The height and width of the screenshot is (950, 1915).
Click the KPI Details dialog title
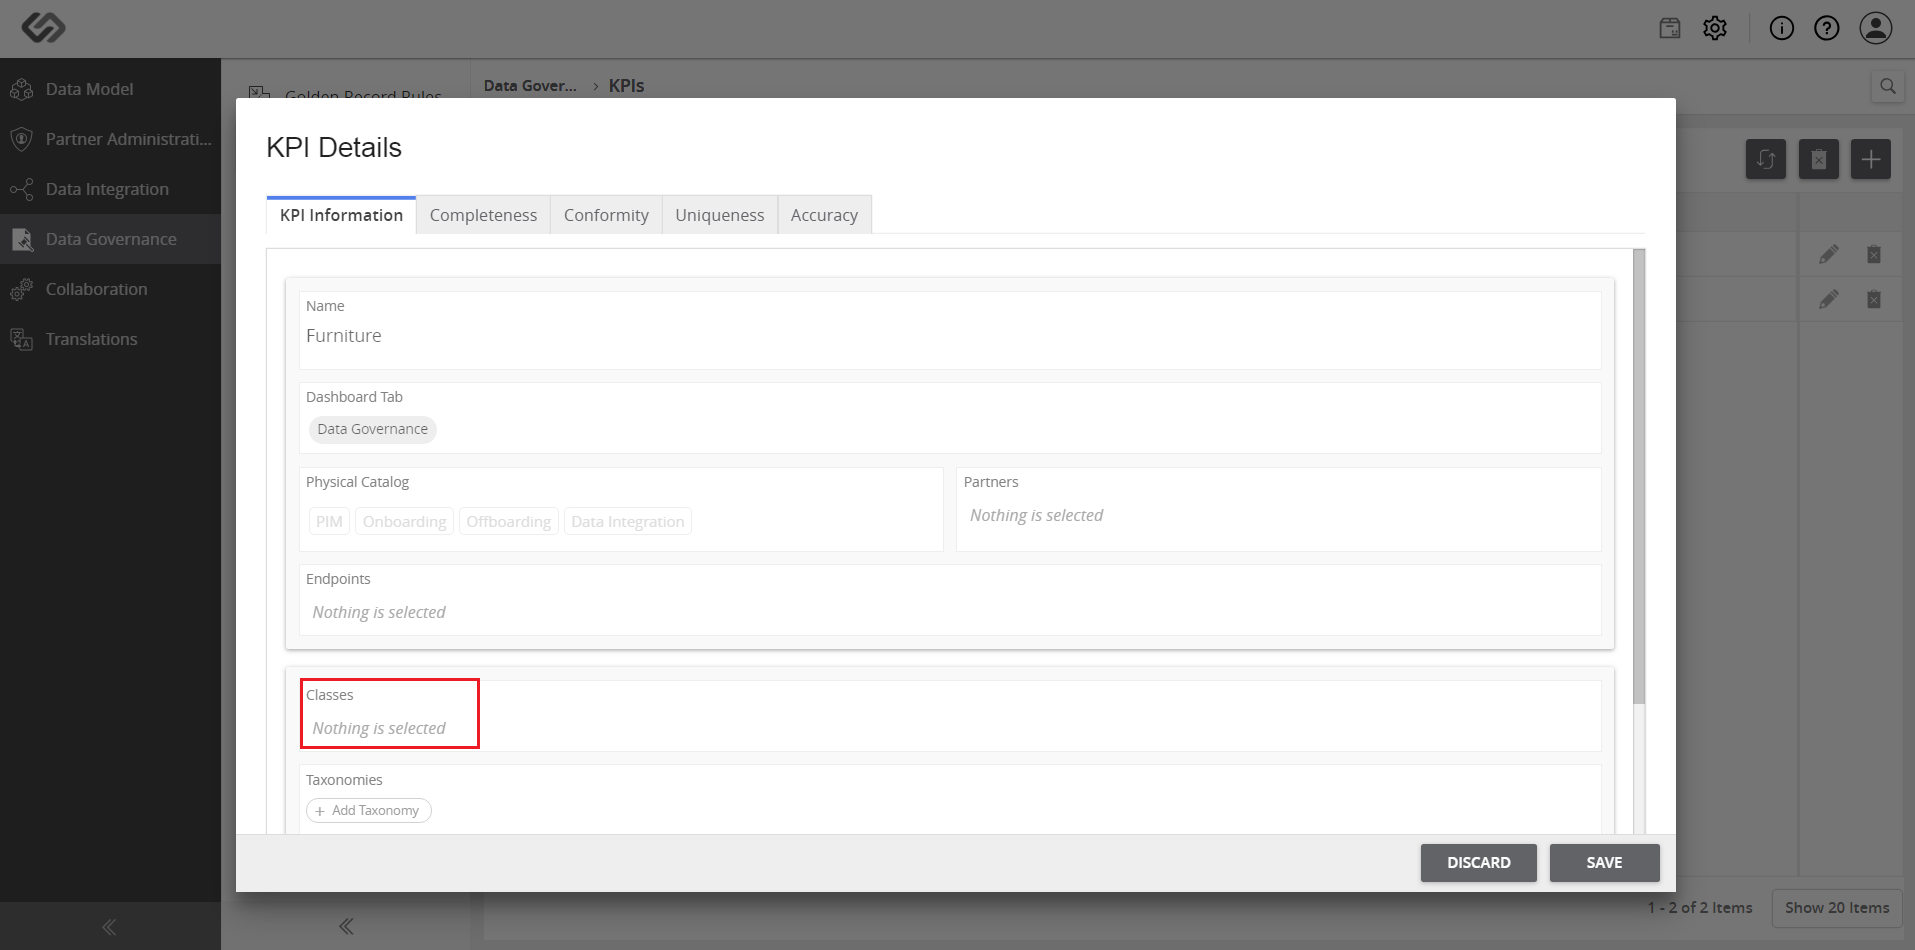pos(334,147)
